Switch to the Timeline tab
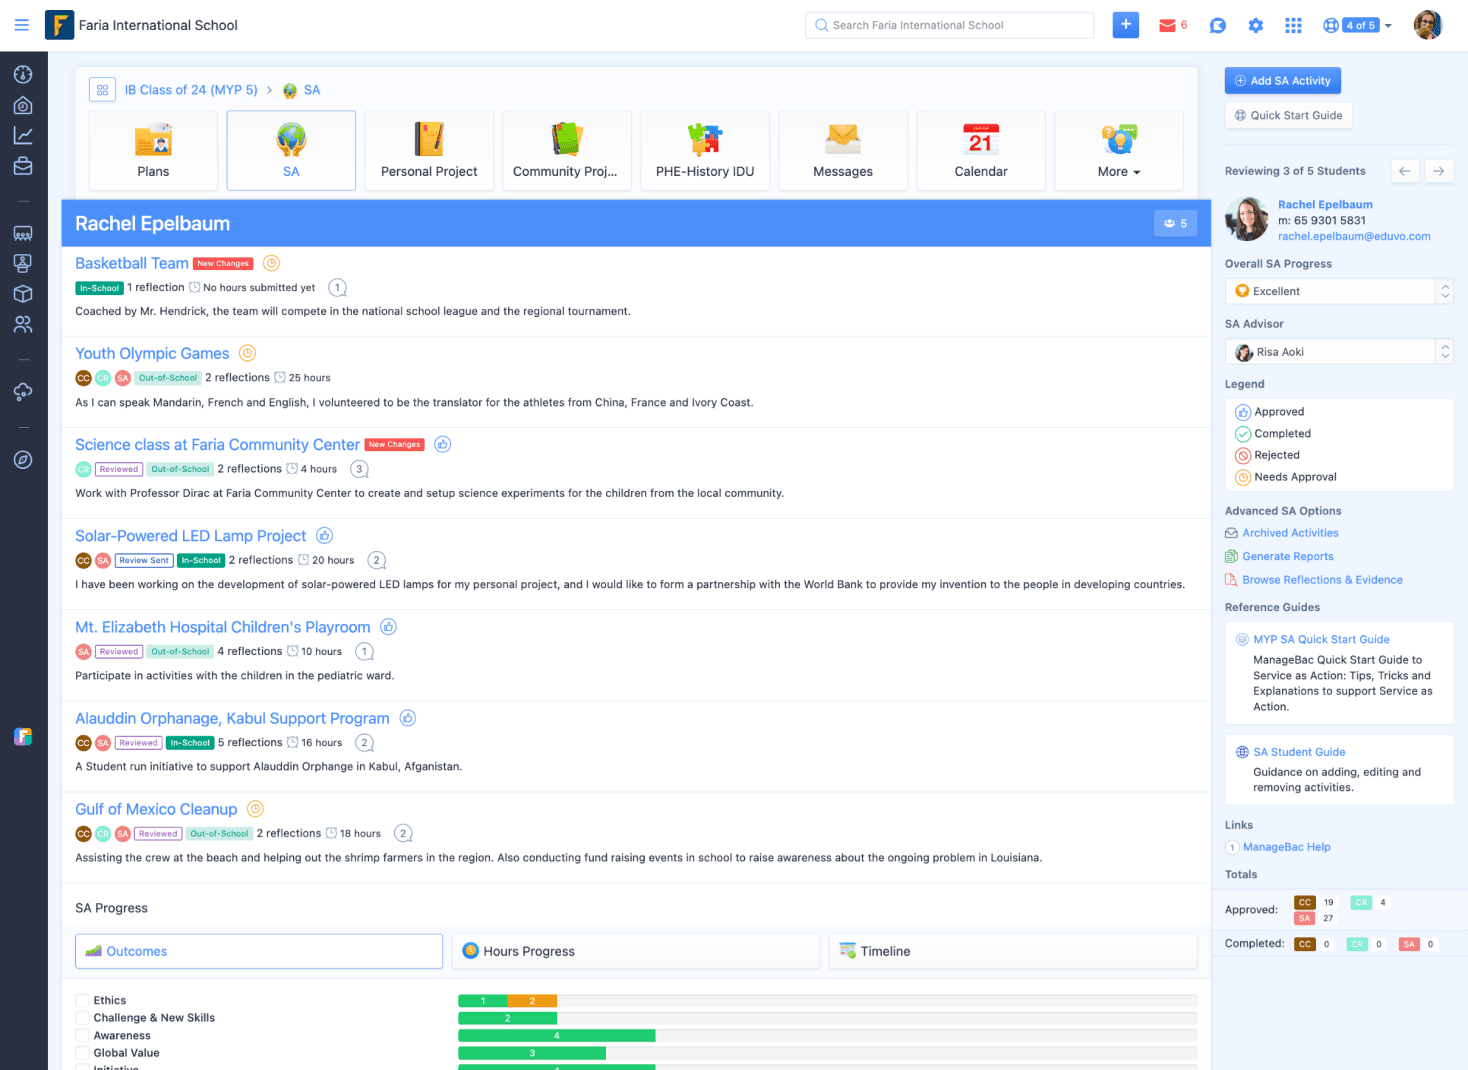 pos(1013,951)
